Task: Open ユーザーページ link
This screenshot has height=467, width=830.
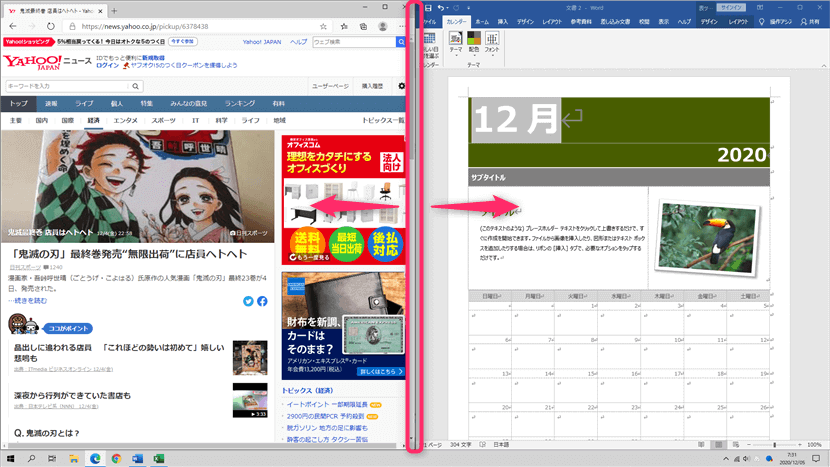Action: (330, 86)
